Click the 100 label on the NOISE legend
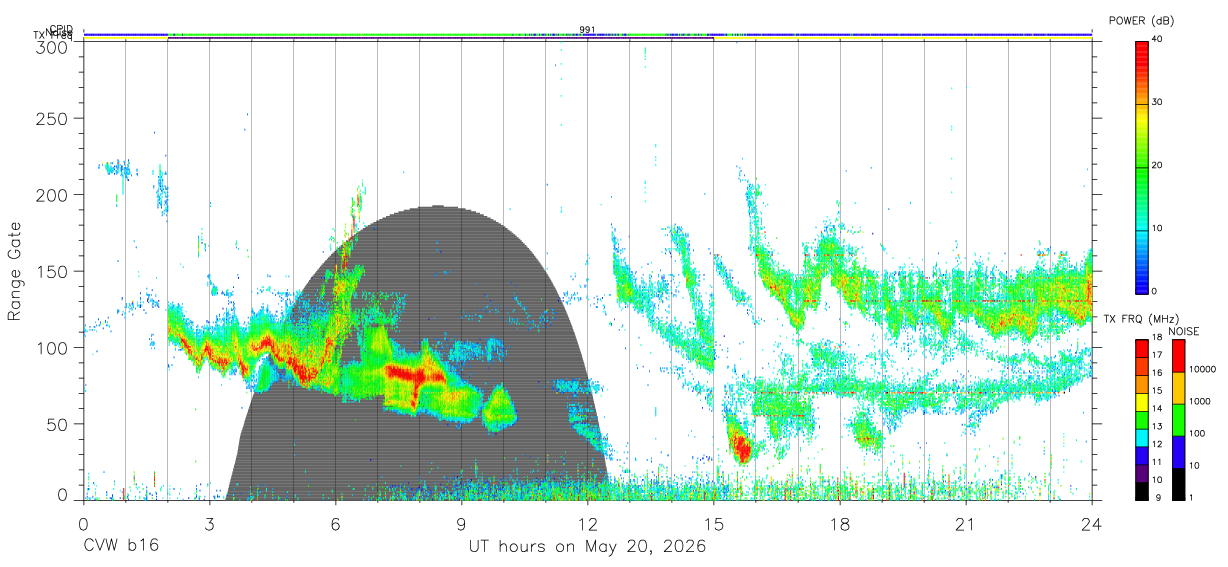 1199,434
